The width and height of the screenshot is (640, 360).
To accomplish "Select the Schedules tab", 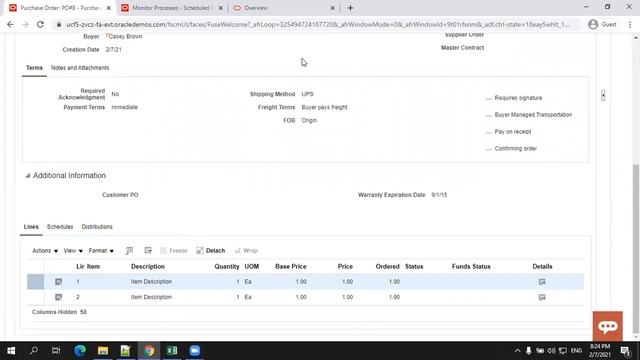I will 60,227.
